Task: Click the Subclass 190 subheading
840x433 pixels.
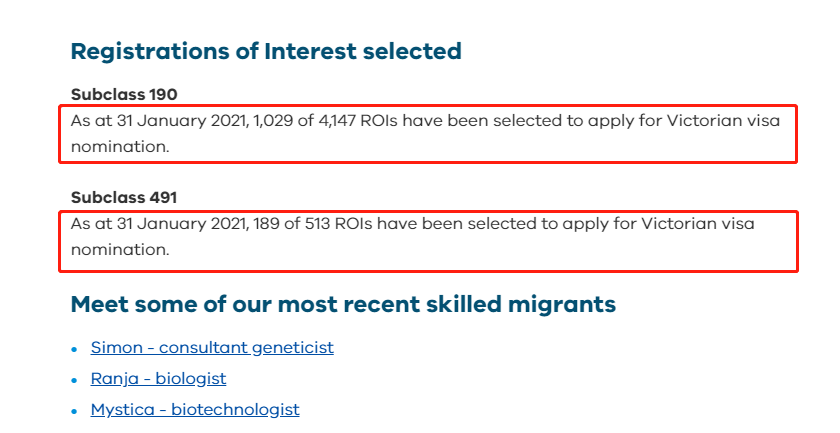Action: (124, 94)
